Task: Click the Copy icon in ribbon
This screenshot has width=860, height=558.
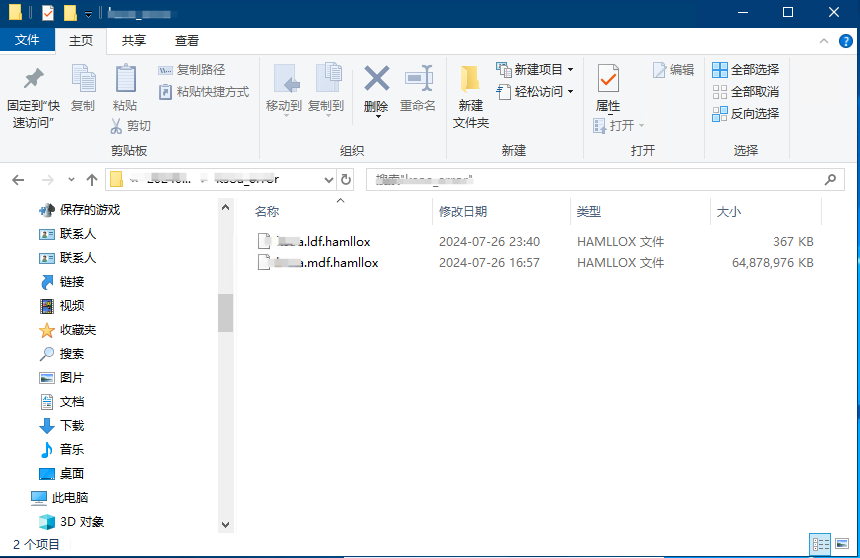Action: pyautogui.click(x=83, y=80)
